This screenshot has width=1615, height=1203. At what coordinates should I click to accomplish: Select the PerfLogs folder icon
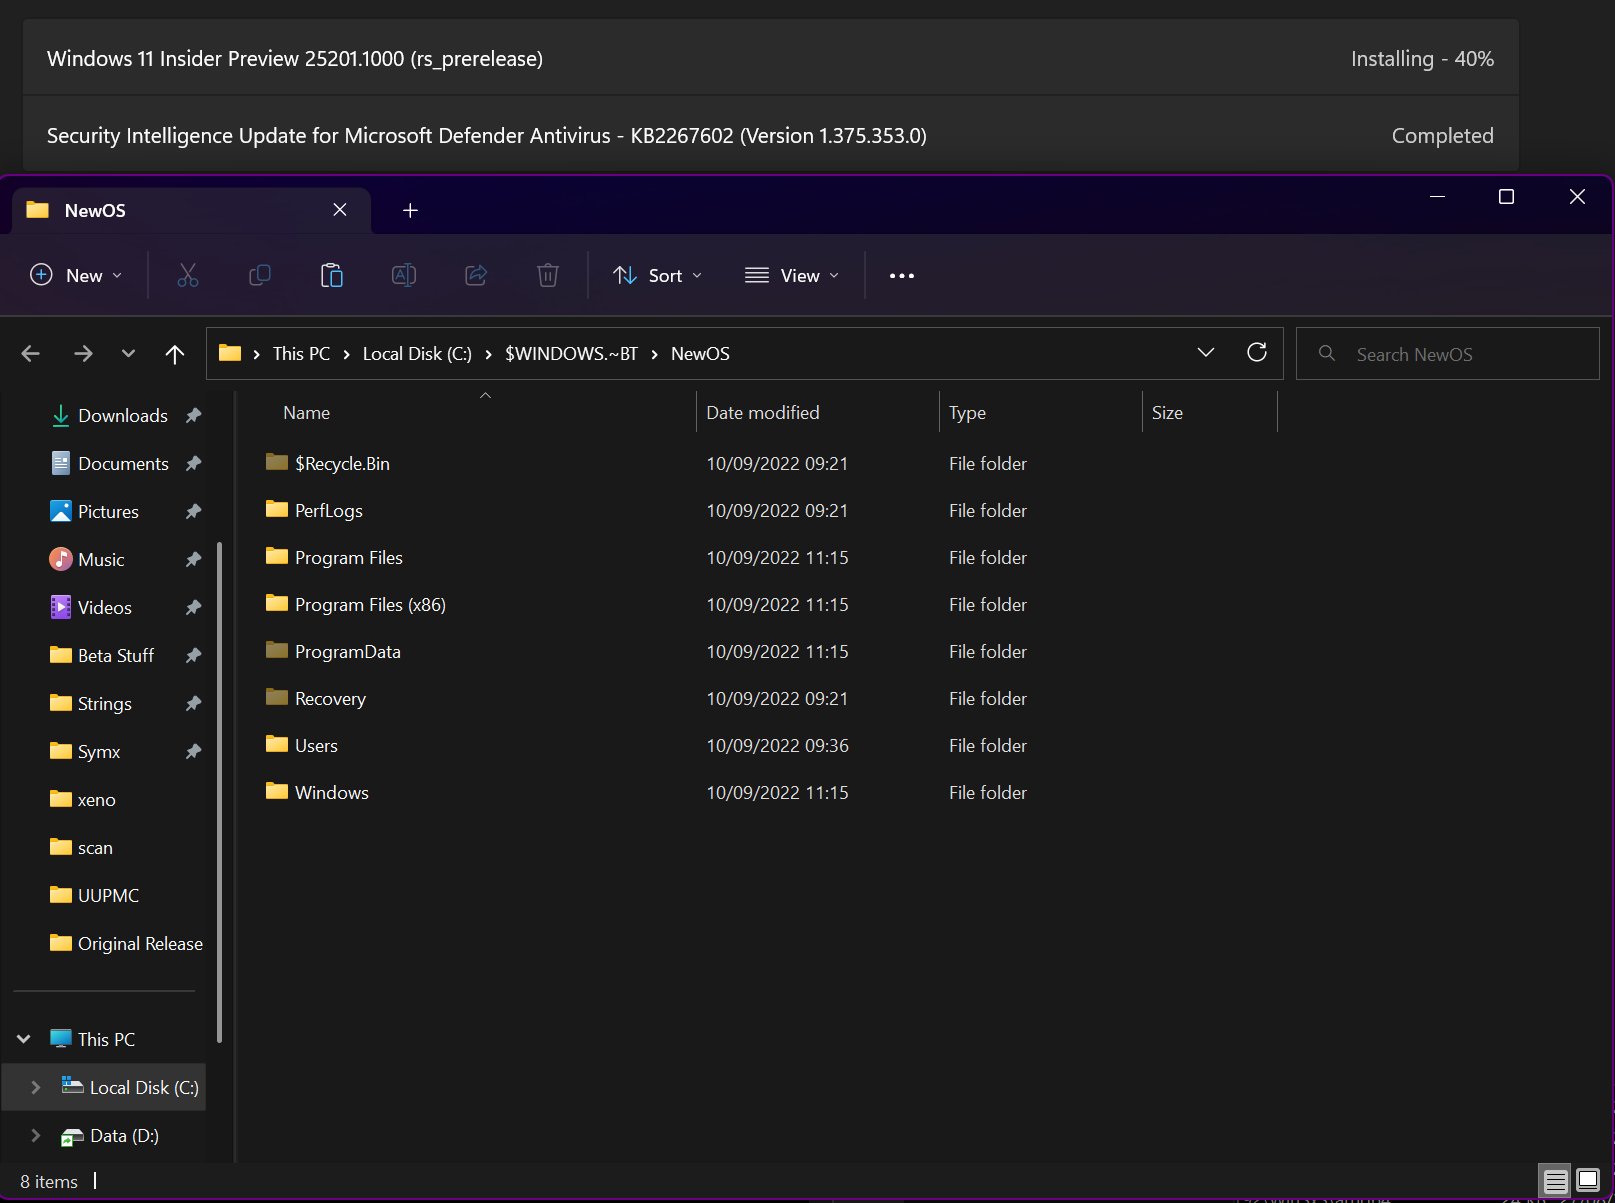point(277,509)
